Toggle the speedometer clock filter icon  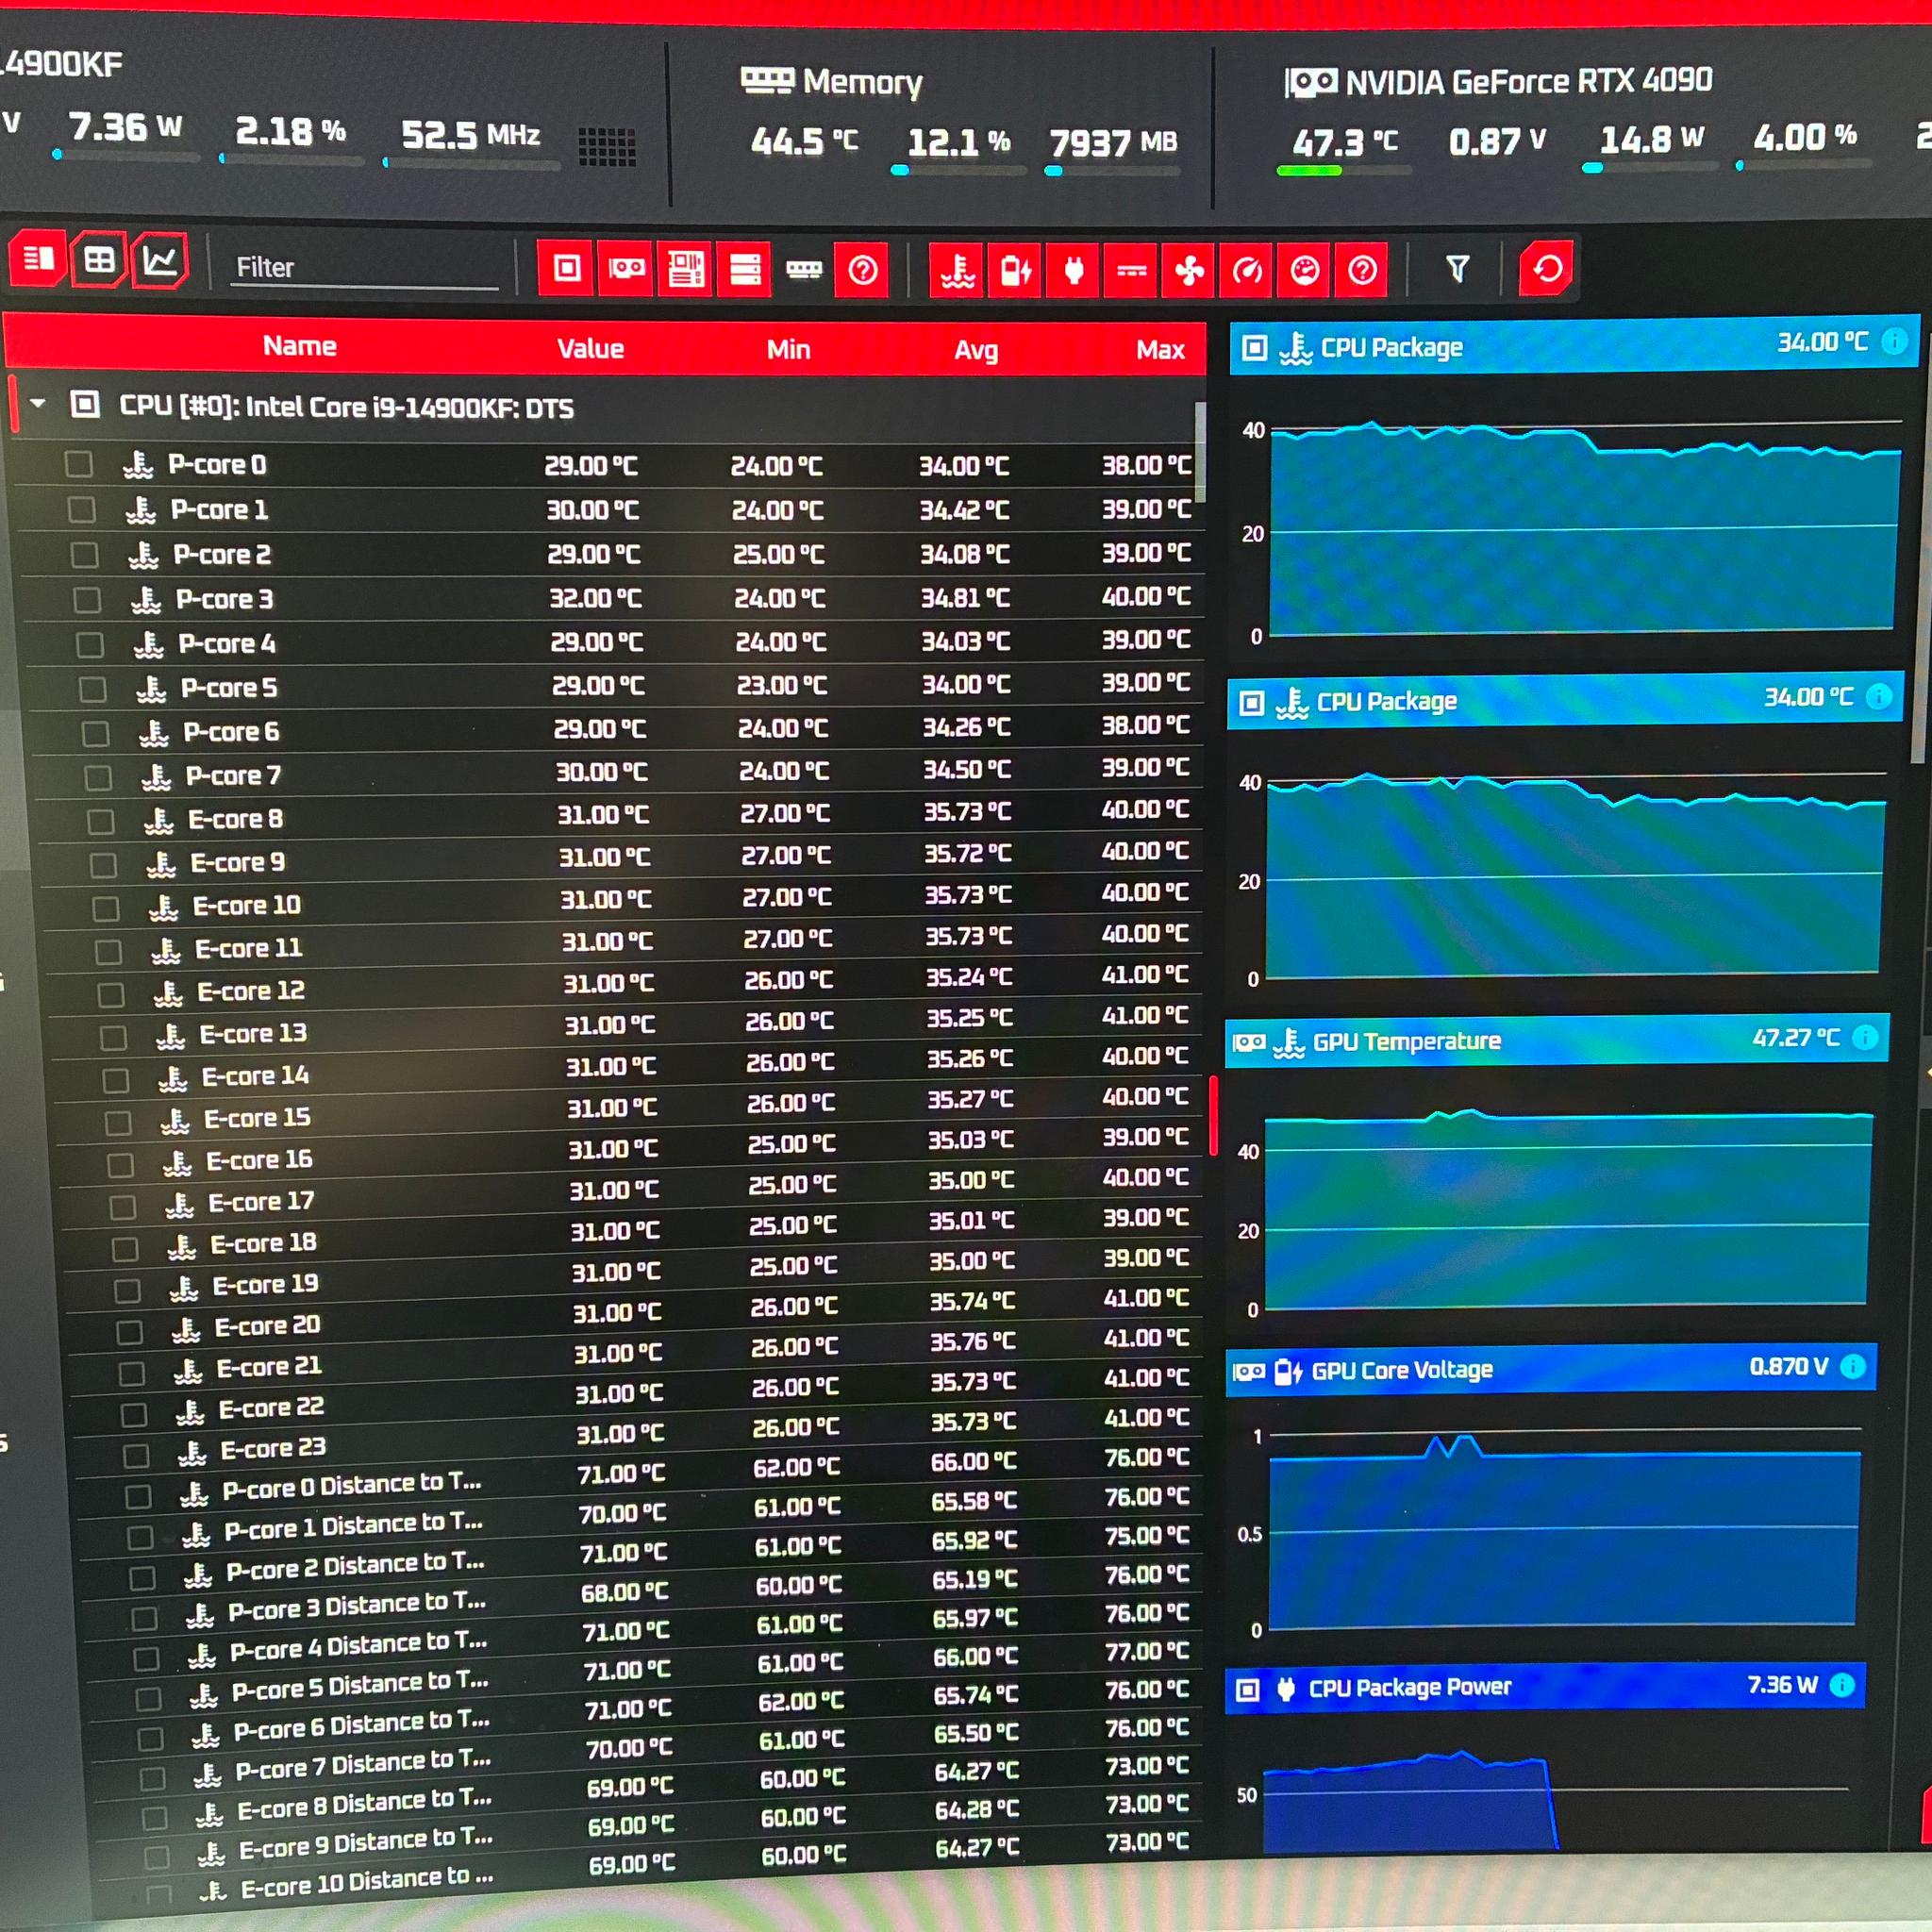point(1247,271)
